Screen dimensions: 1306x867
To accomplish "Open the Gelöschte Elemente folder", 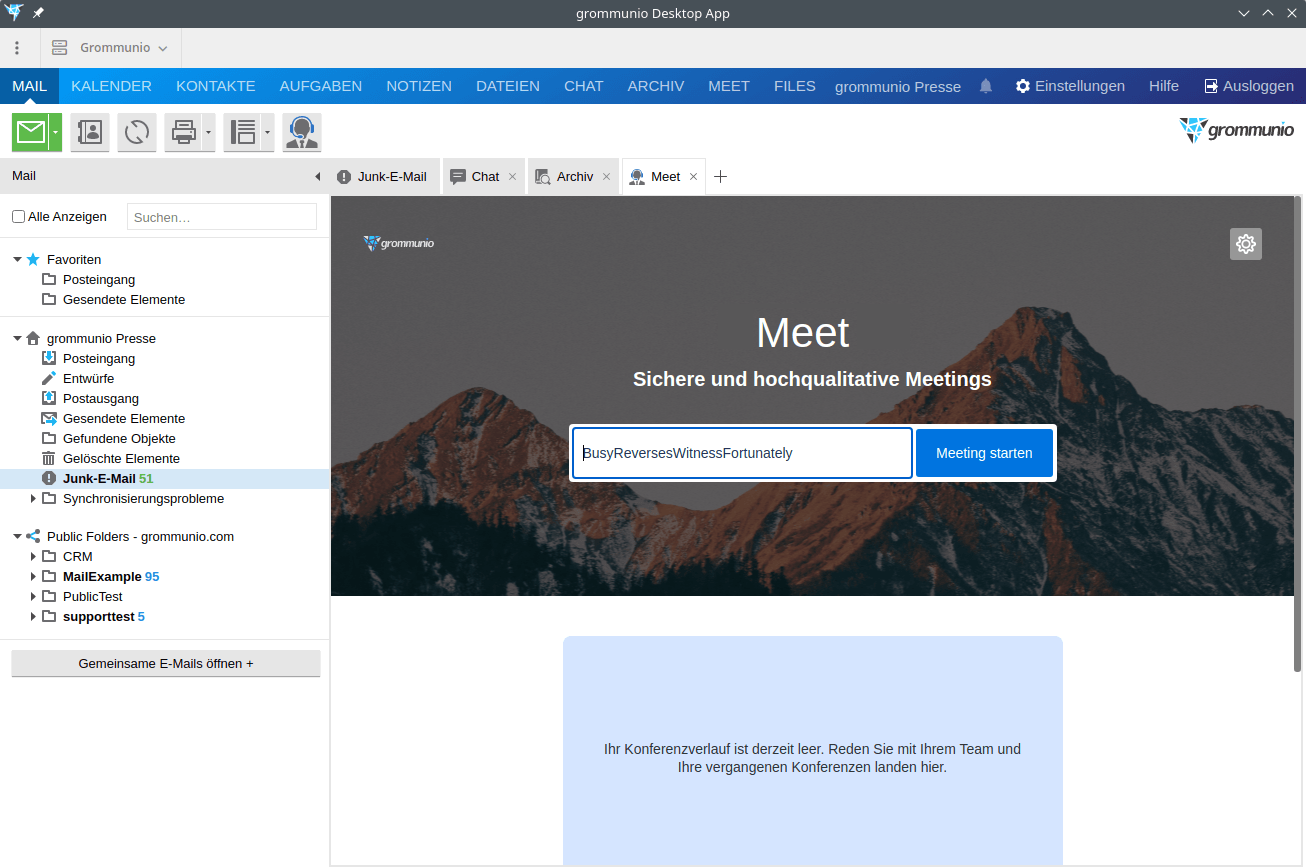I will pyautogui.click(x=121, y=458).
